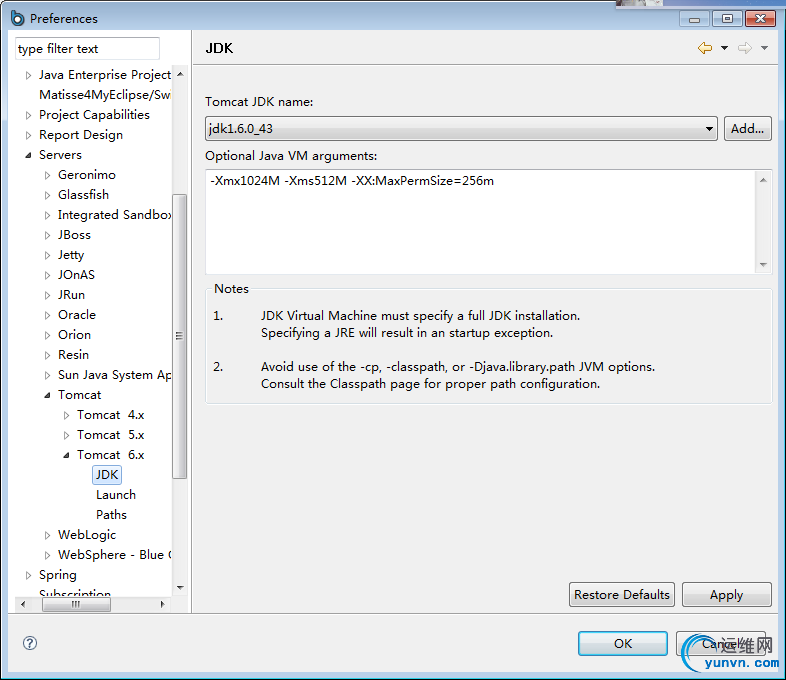786x680 pixels.
Task: Click in the Optional Java VM arguments field
Action: pos(480,222)
